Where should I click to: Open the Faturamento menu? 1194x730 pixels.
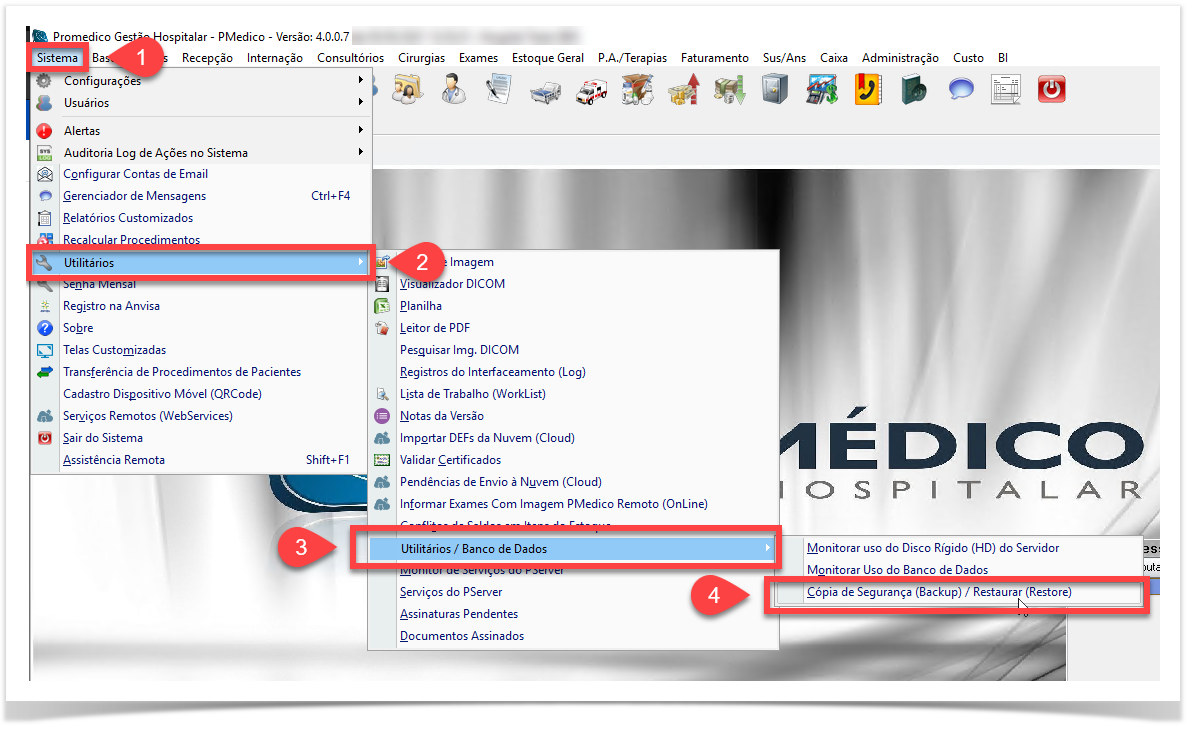tap(714, 58)
